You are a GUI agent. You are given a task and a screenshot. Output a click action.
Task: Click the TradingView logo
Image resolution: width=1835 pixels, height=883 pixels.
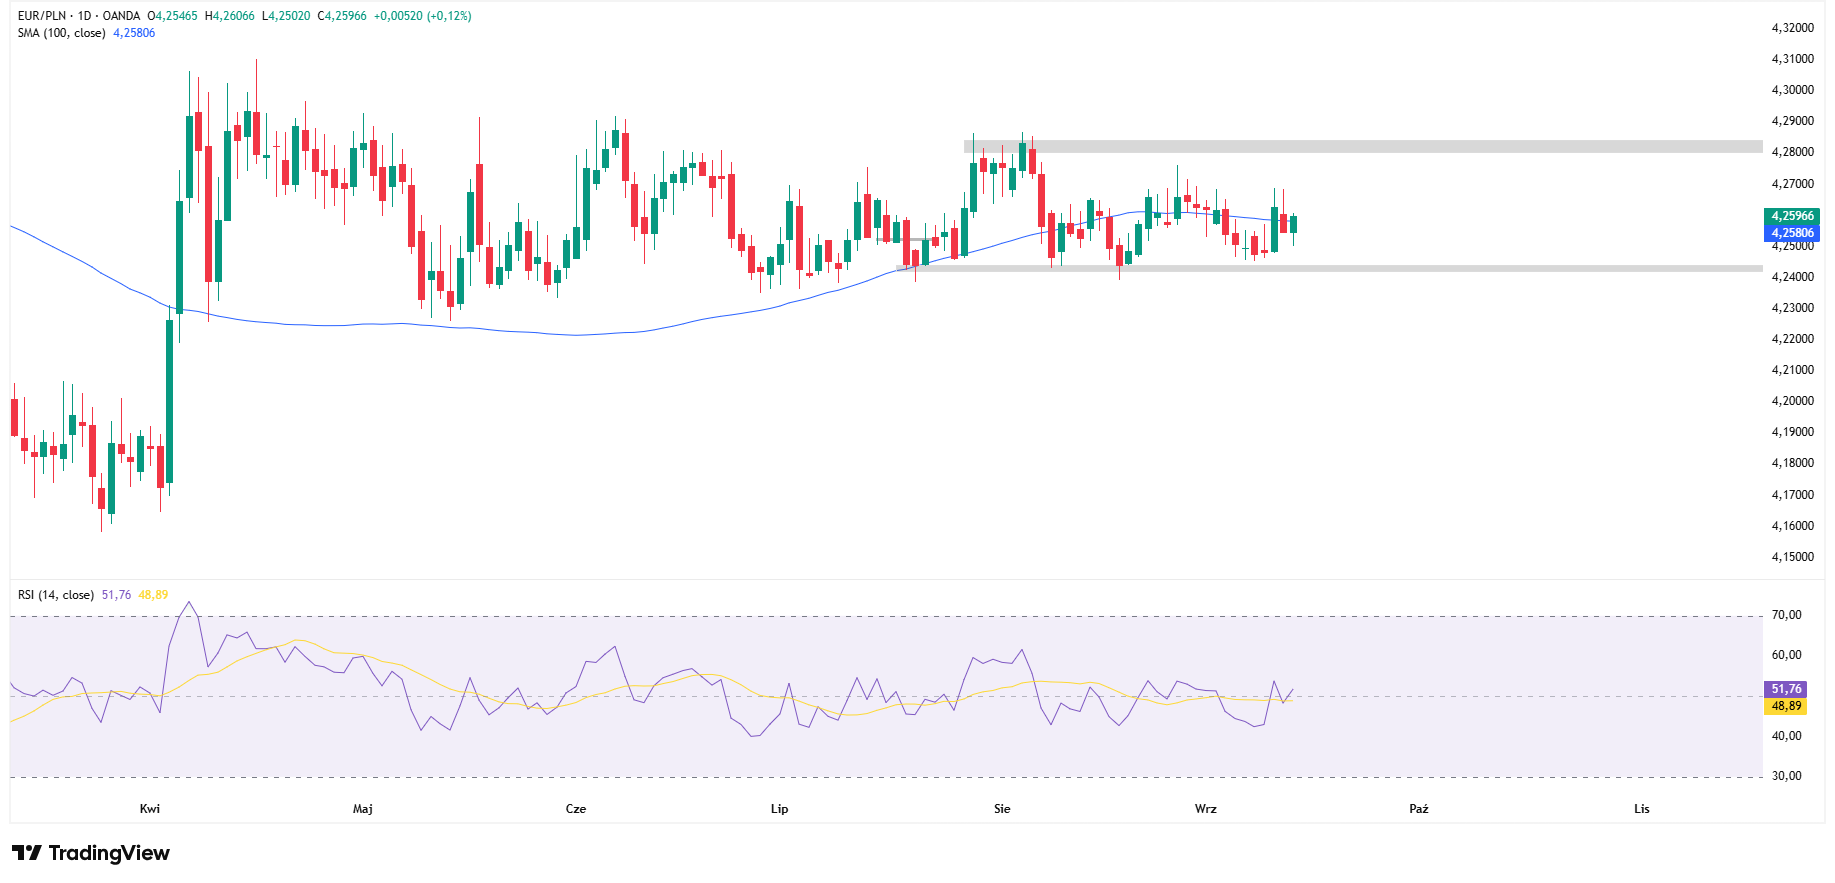coord(91,853)
